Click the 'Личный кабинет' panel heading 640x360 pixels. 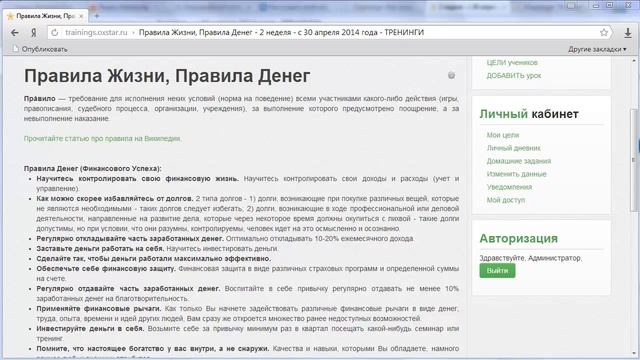coord(529,114)
